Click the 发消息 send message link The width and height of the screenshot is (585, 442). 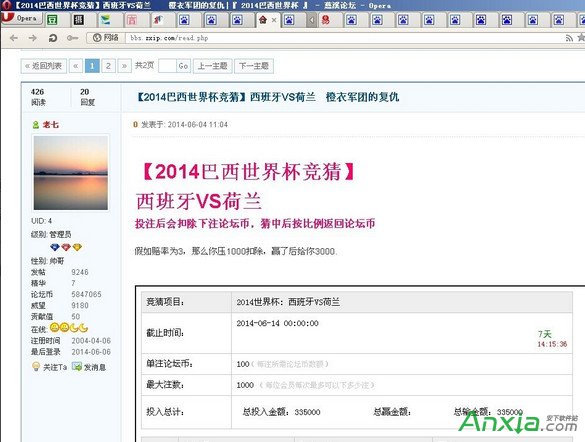coord(95,367)
